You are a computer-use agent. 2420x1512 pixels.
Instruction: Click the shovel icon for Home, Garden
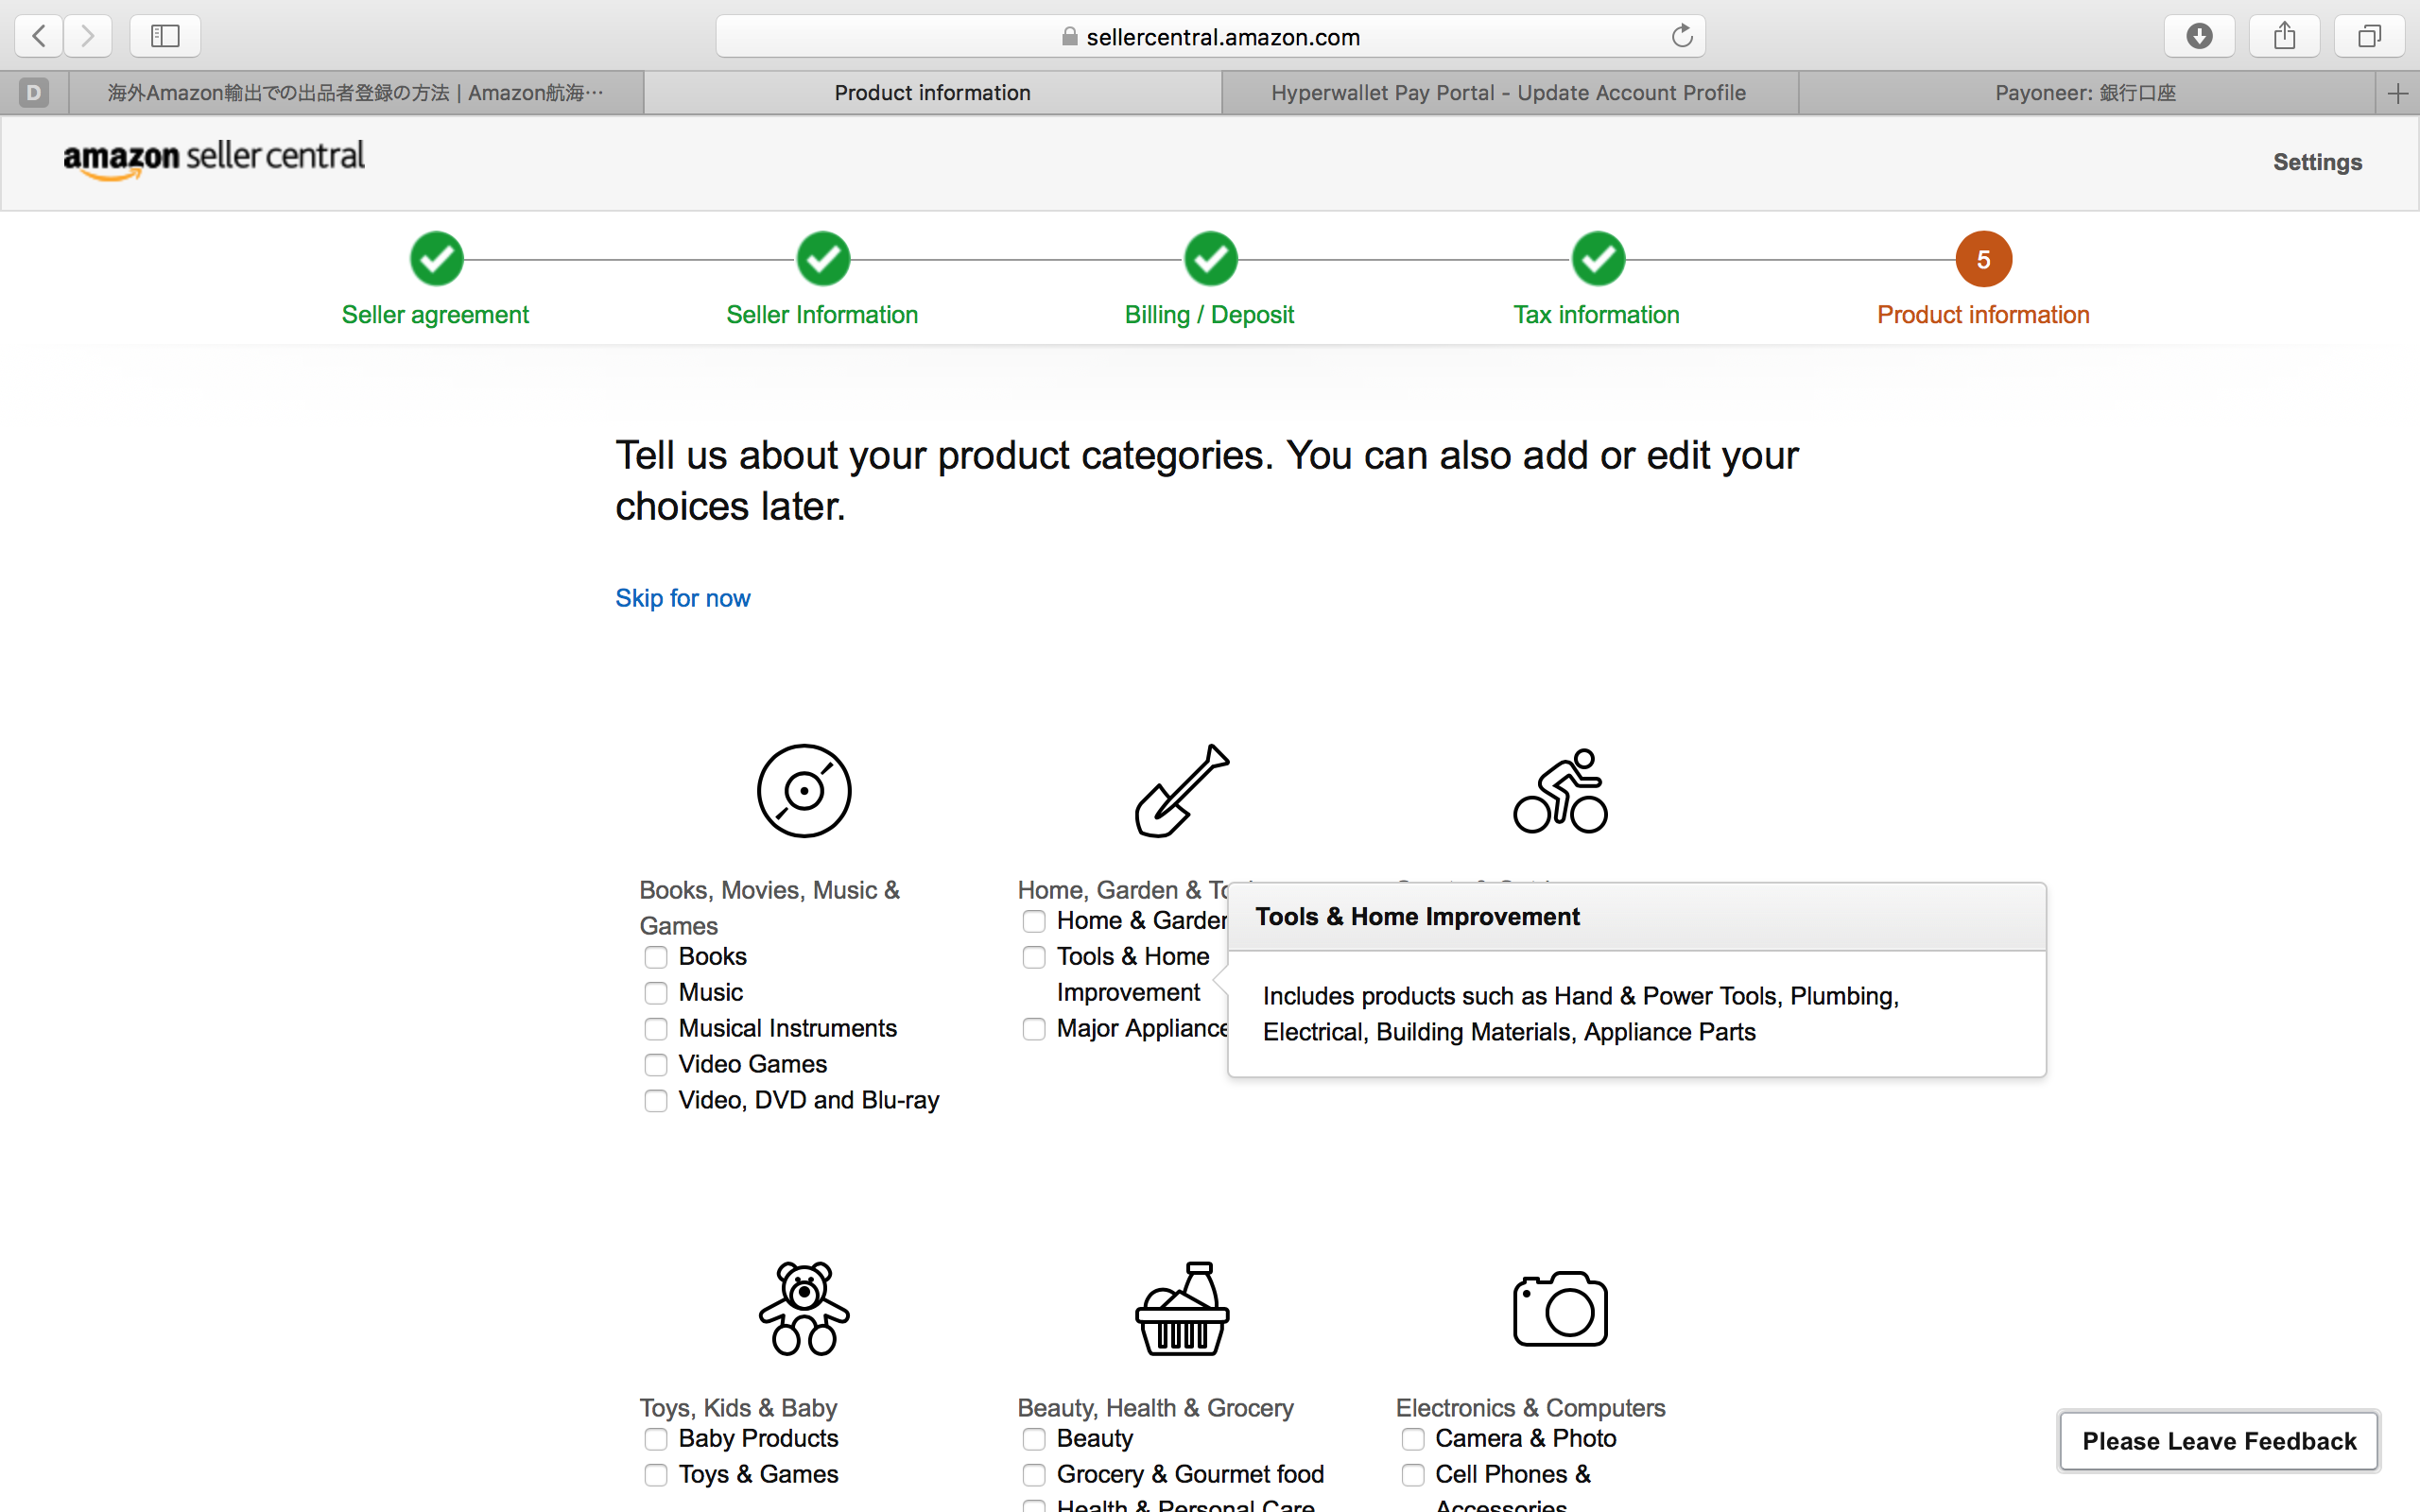click(1181, 790)
